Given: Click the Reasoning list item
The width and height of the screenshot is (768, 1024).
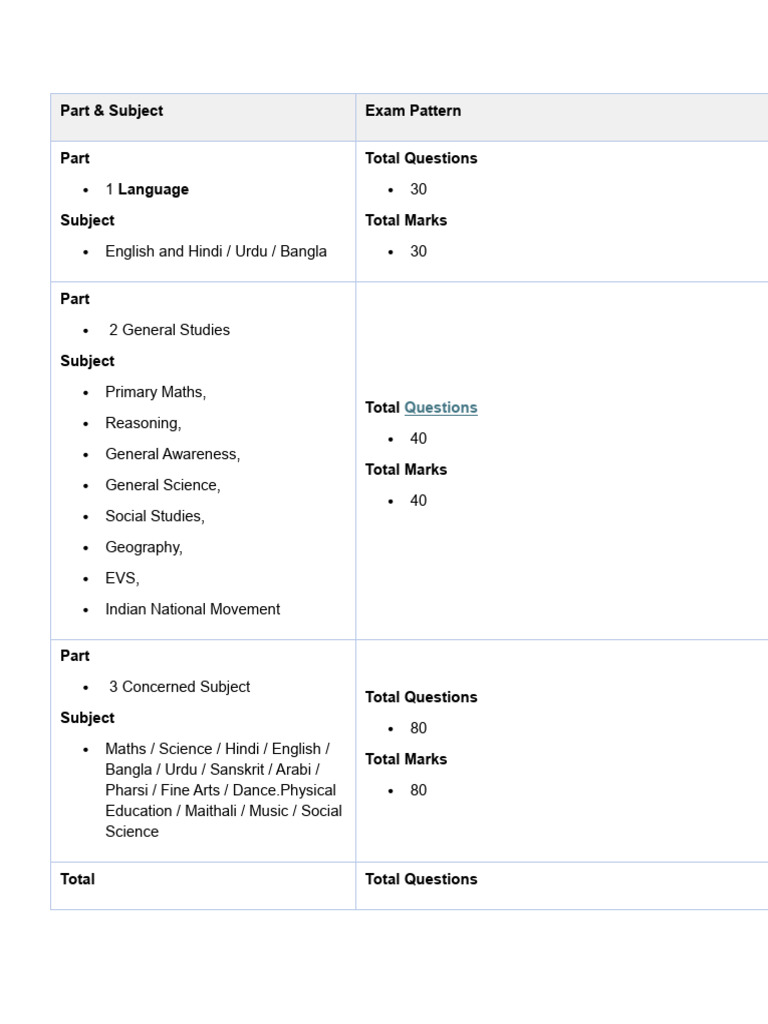Looking at the screenshot, I should click(143, 423).
